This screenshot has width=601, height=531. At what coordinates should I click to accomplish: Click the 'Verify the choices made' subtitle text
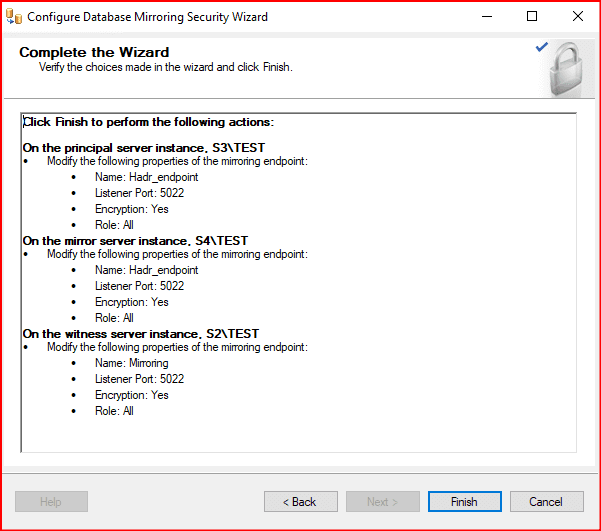165,67
